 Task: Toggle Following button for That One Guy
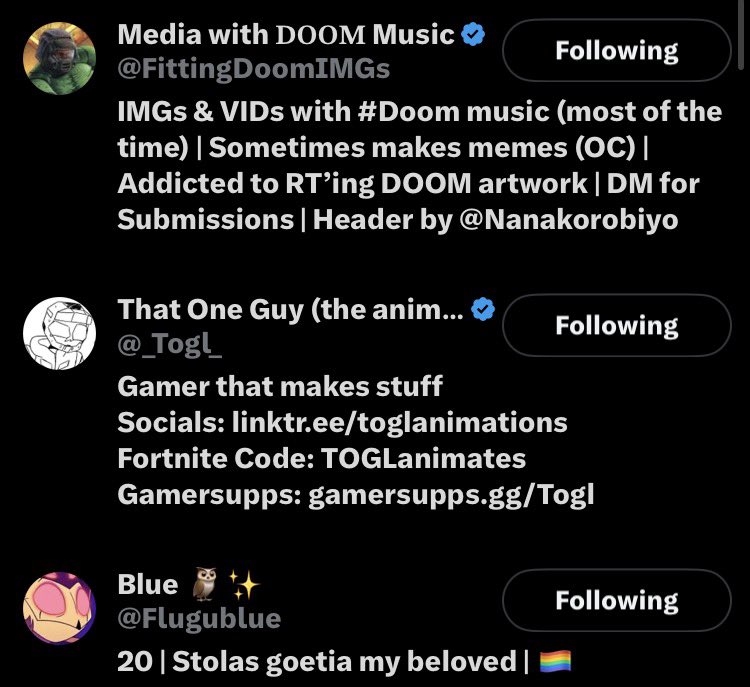[x=617, y=325]
